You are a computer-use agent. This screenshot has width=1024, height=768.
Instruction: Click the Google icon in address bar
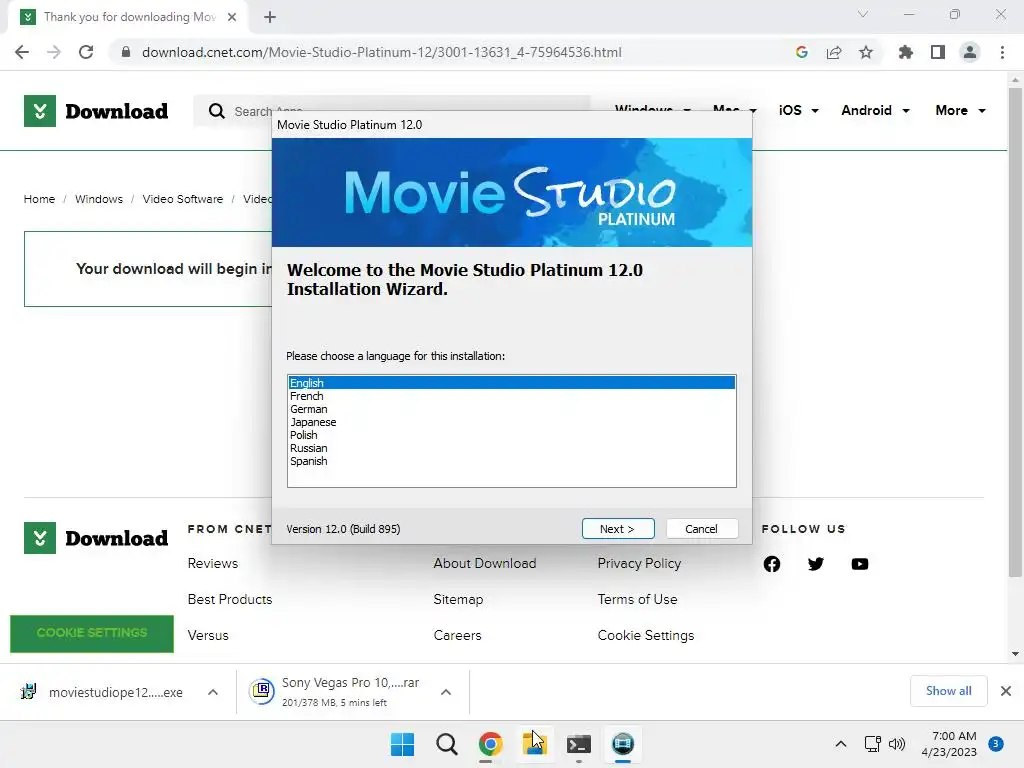802,52
